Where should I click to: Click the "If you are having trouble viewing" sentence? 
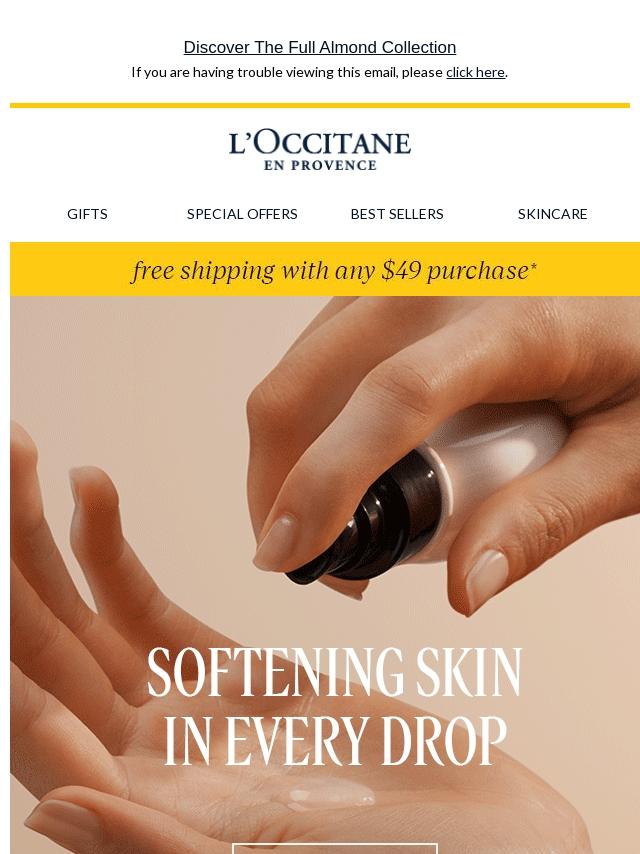(x=287, y=72)
